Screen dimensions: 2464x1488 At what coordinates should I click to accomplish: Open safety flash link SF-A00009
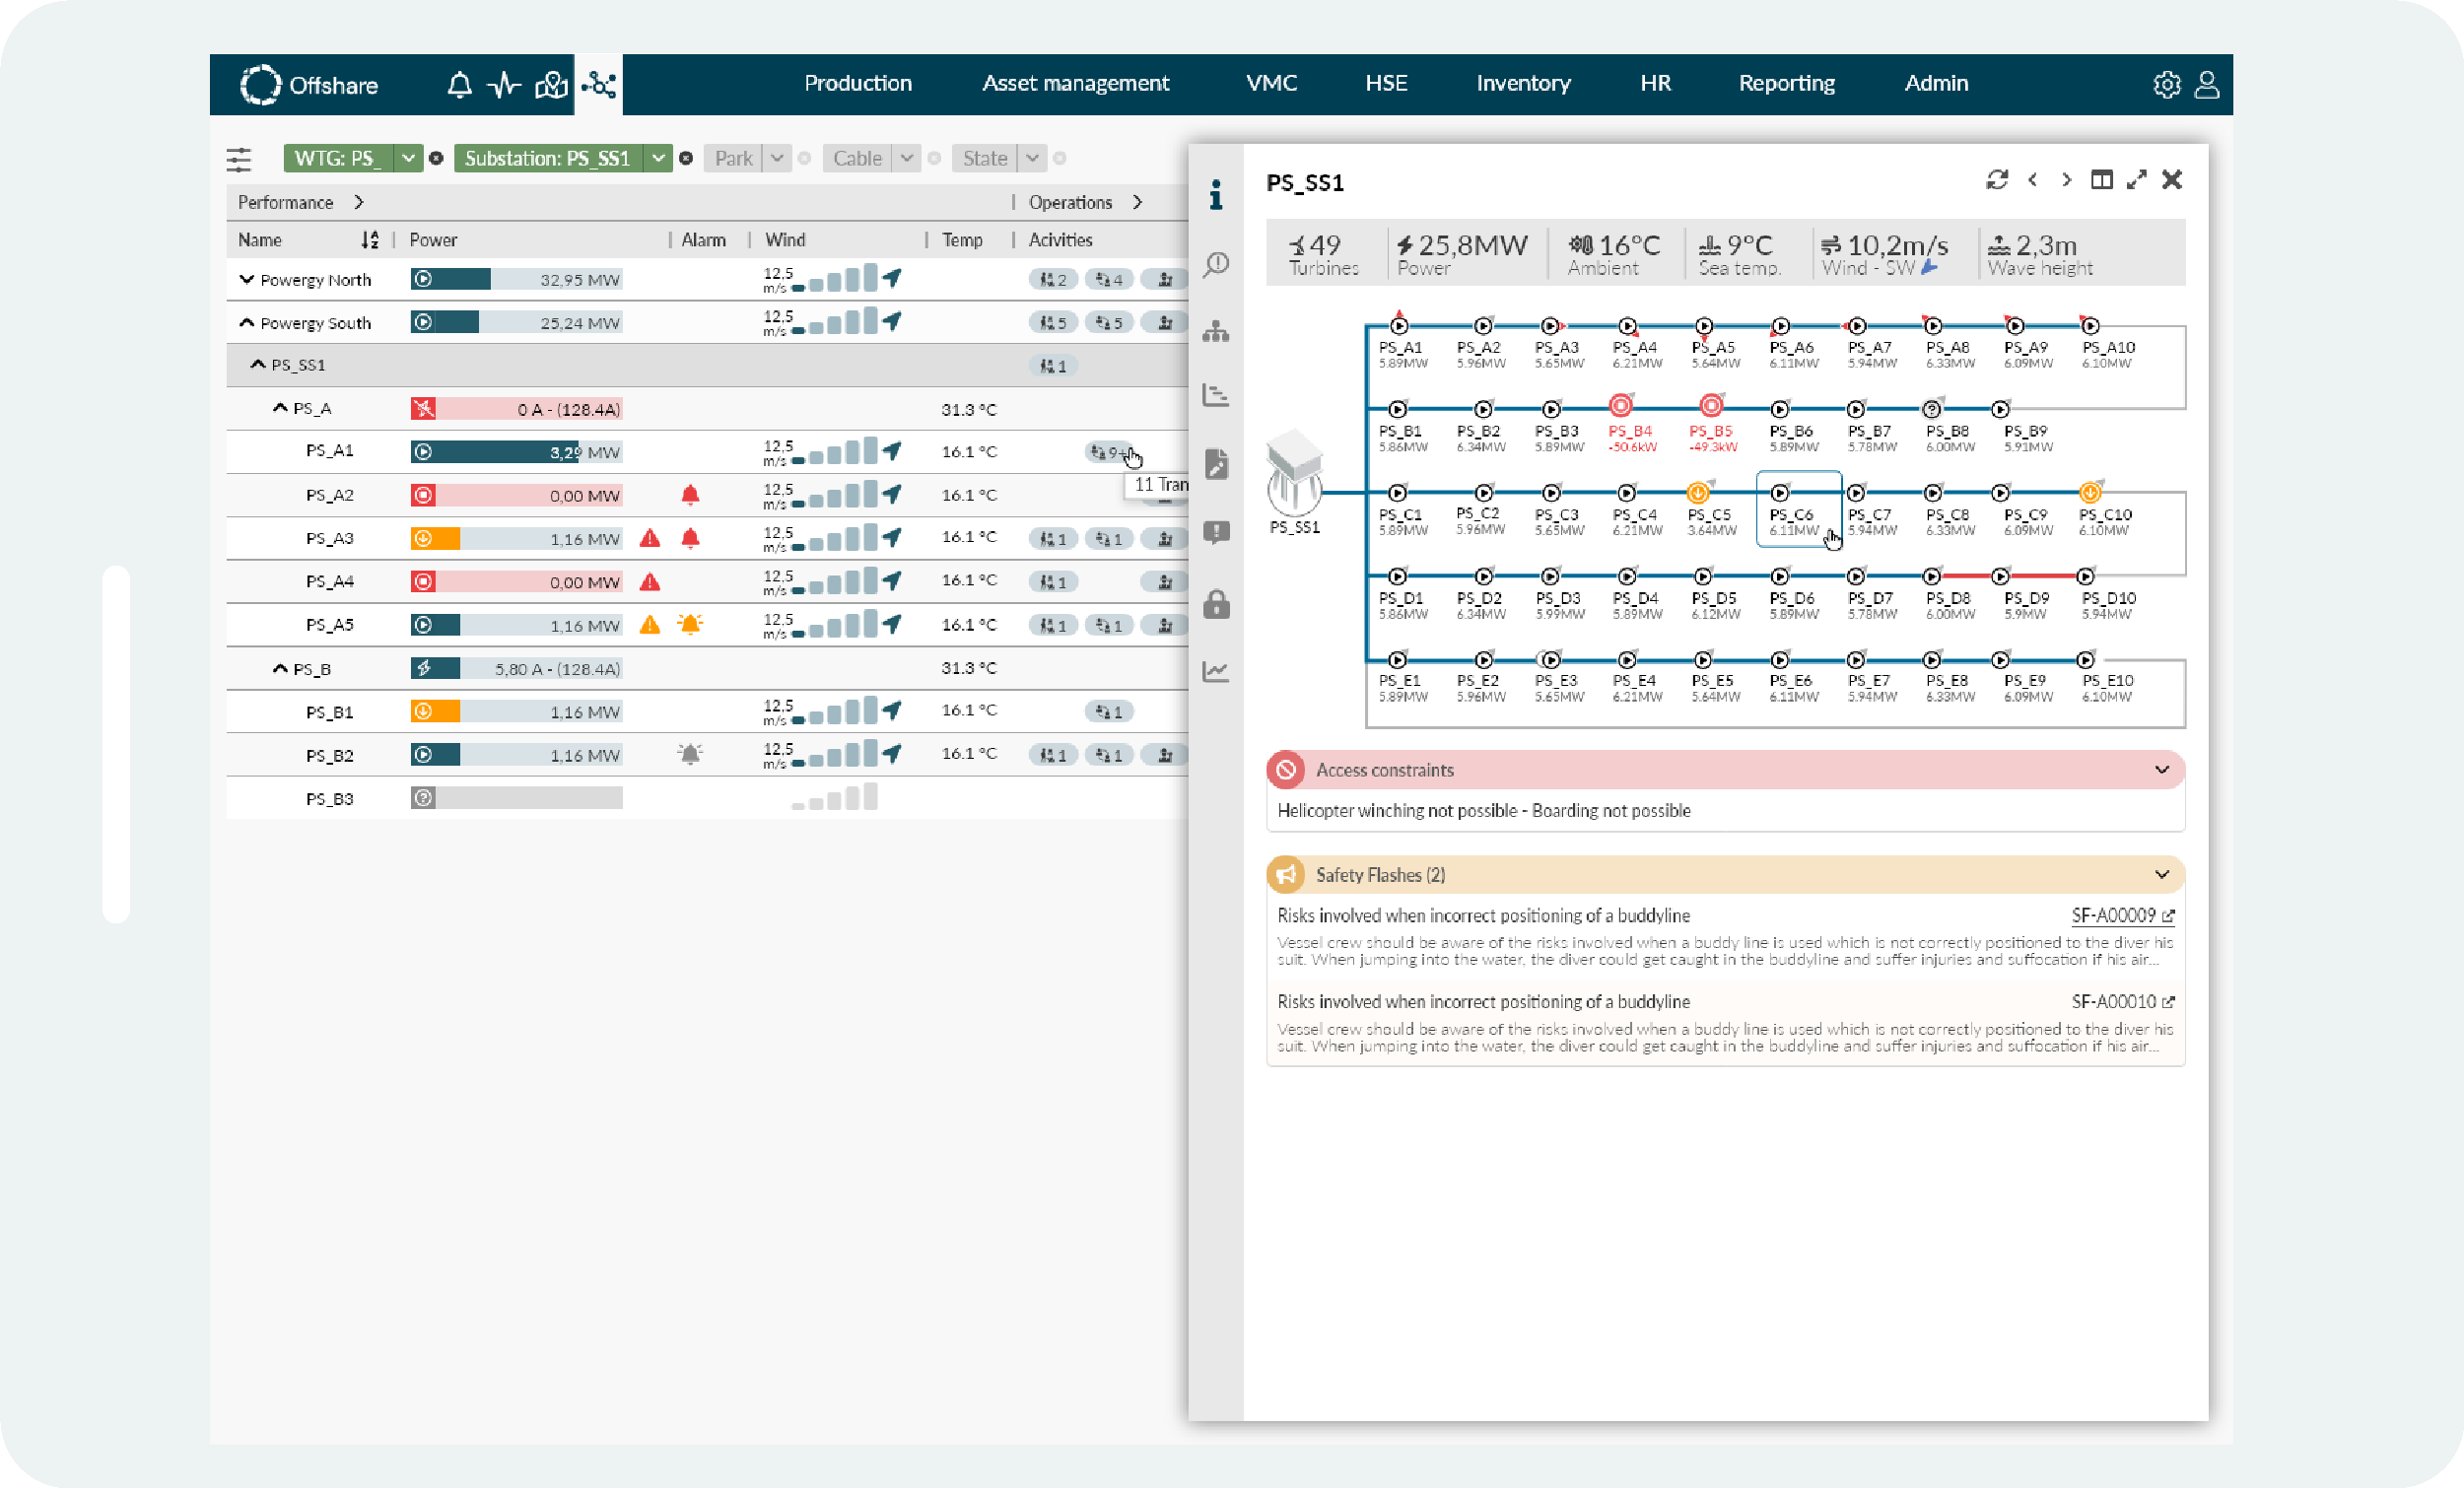point(2122,916)
